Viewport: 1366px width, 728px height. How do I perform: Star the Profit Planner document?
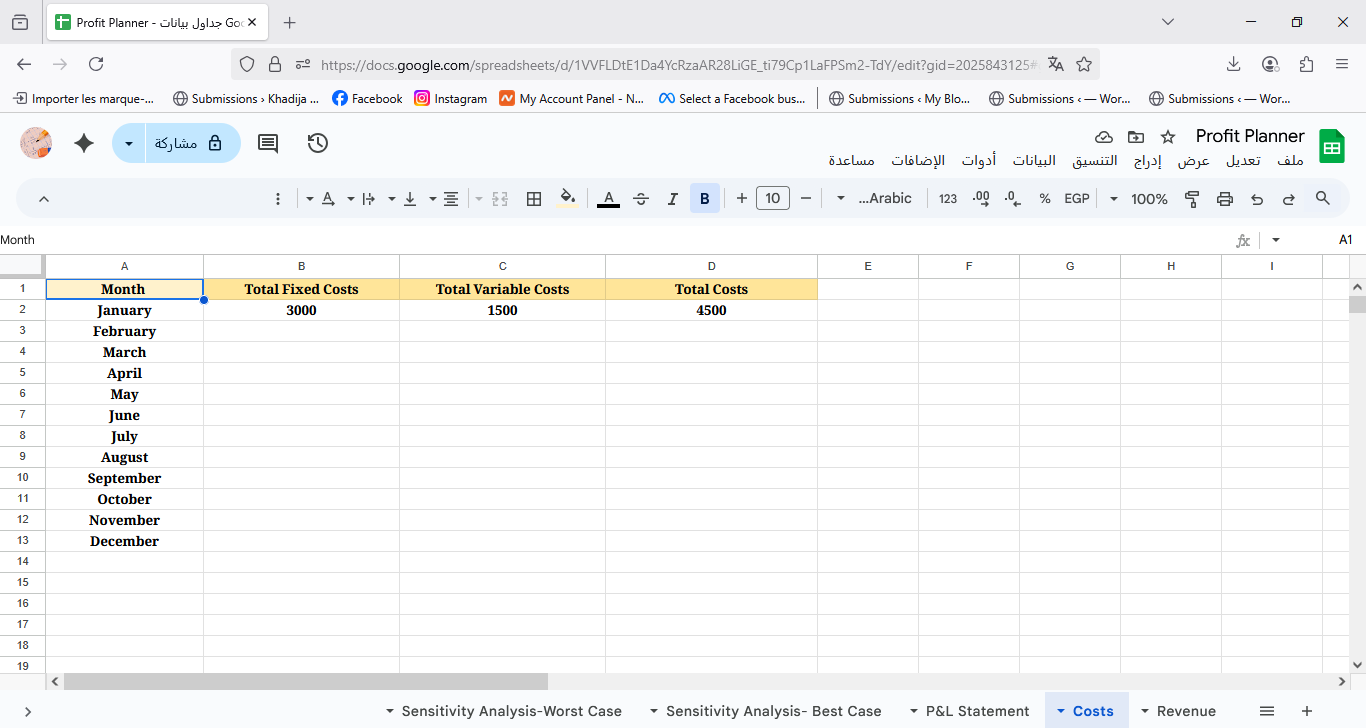point(1167,137)
